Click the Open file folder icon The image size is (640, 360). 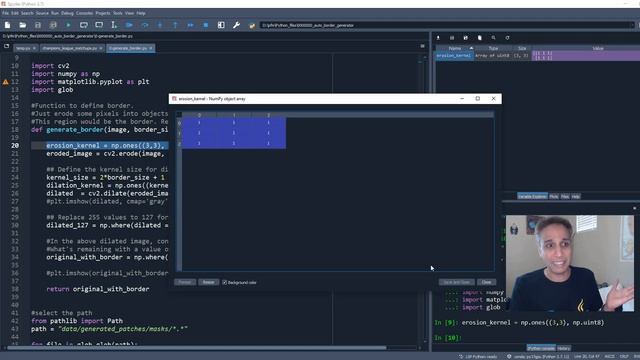[x=22, y=25]
